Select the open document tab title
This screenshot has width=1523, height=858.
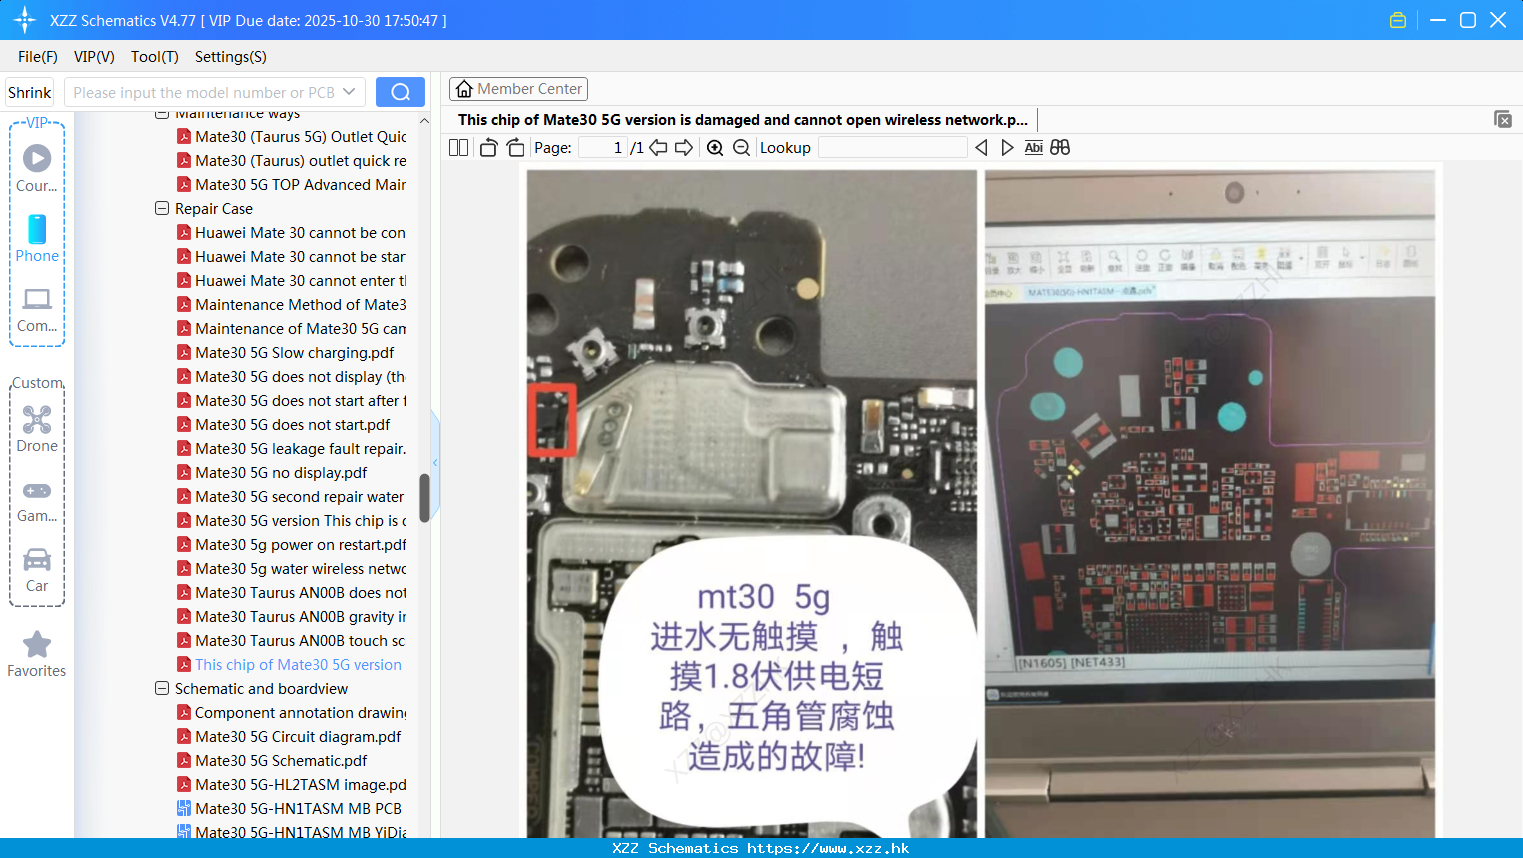[x=742, y=120]
